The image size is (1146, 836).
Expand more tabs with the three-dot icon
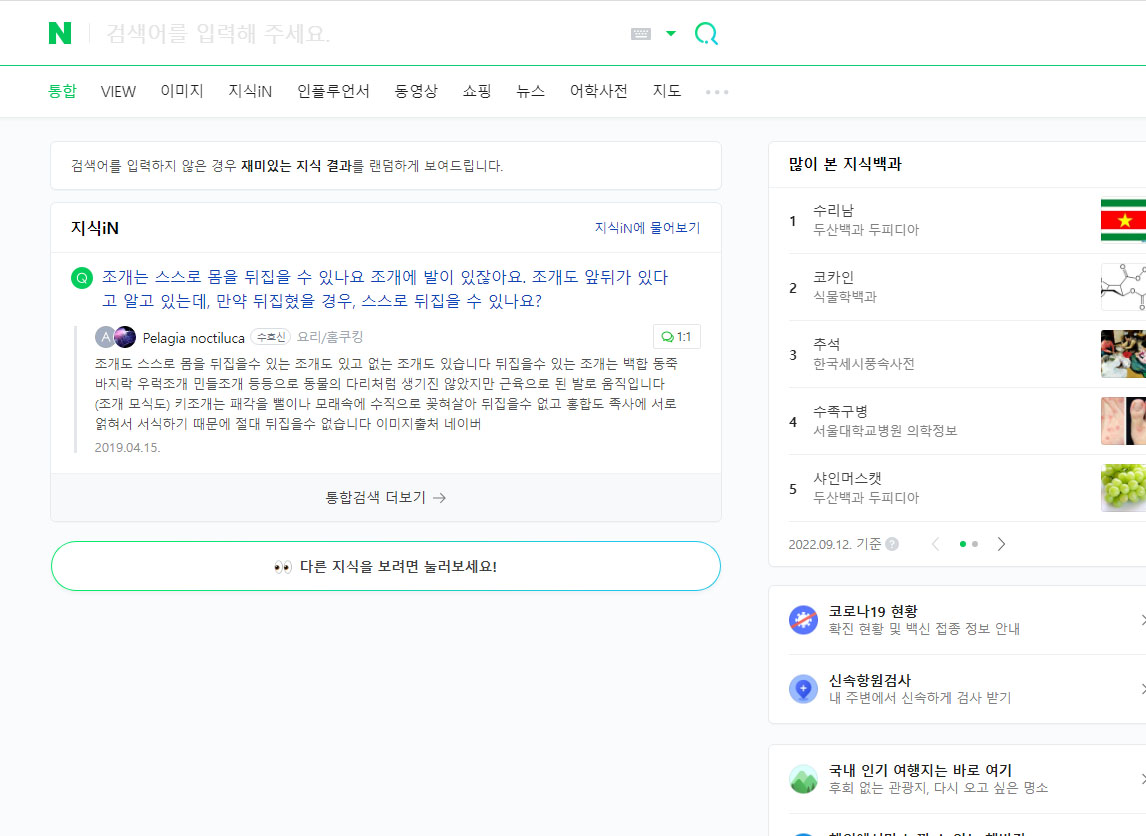(x=717, y=92)
